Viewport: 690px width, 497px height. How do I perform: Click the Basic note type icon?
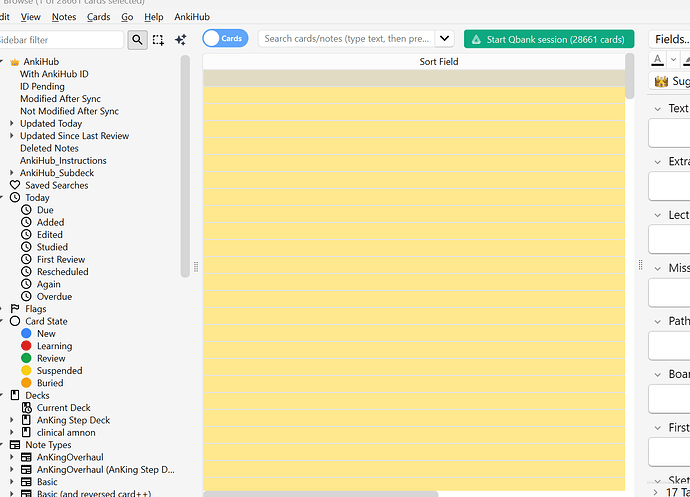coord(26,482)
